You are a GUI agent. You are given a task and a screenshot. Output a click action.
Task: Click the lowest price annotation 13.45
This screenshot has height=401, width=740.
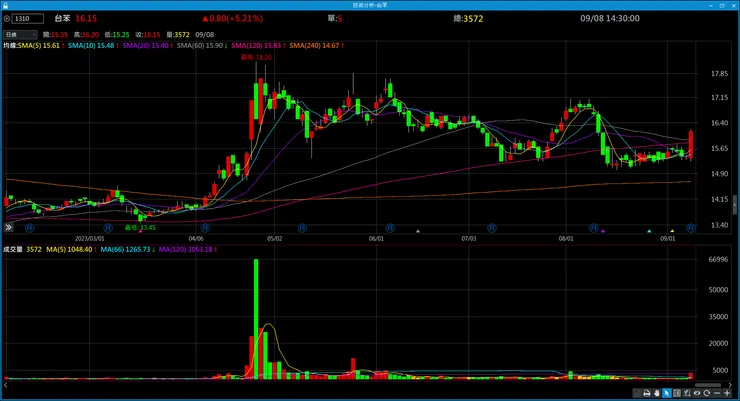click(140, 227)
